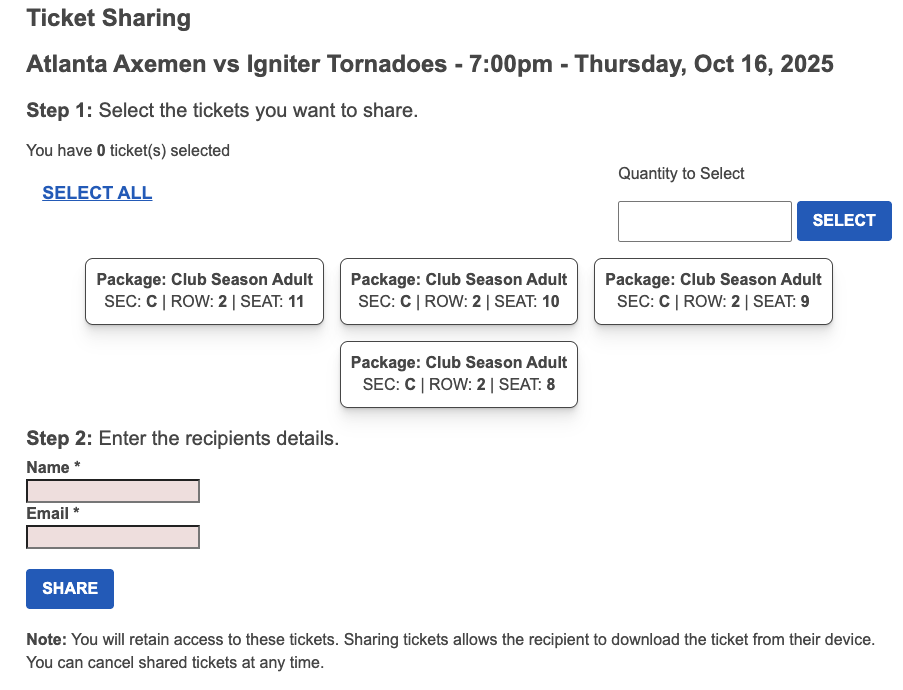
Task: Click the SELECT ALL link
Action: (97, 193)
